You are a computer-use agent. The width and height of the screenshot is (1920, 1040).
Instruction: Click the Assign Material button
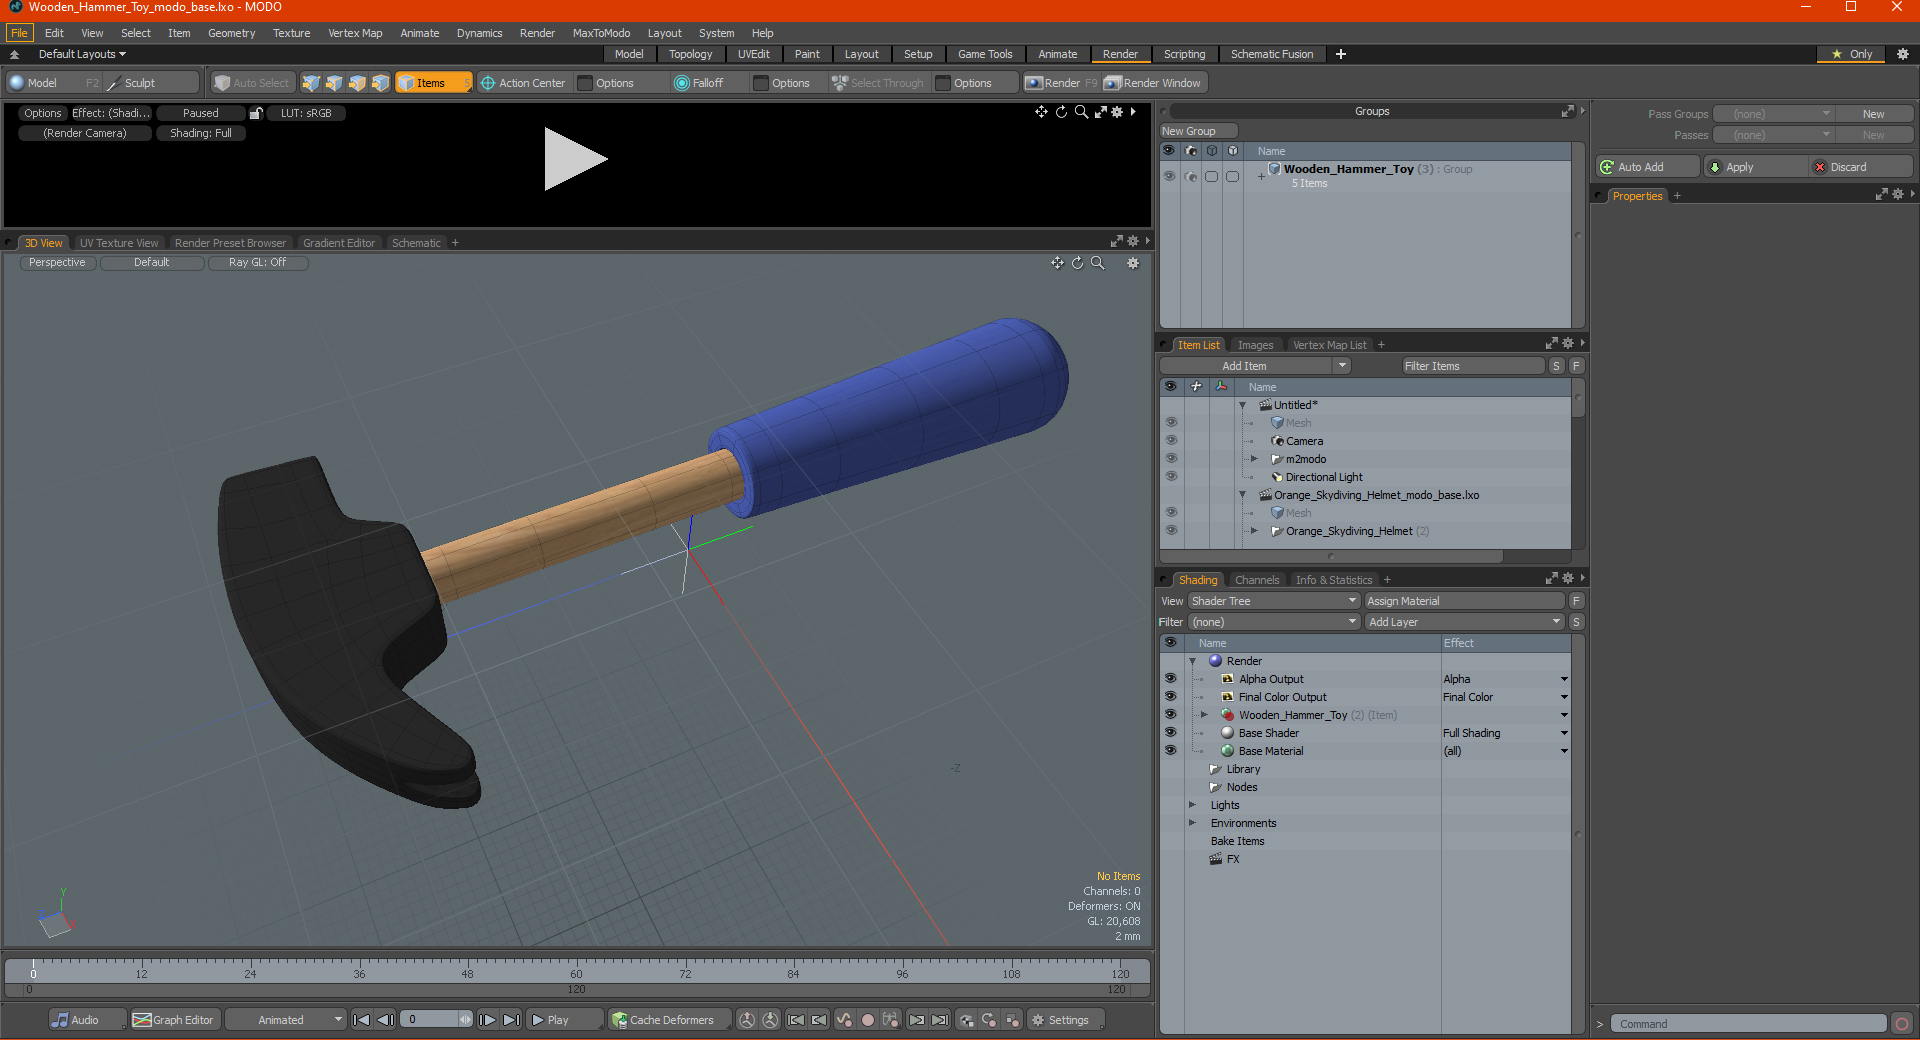tap(1464, 601)
